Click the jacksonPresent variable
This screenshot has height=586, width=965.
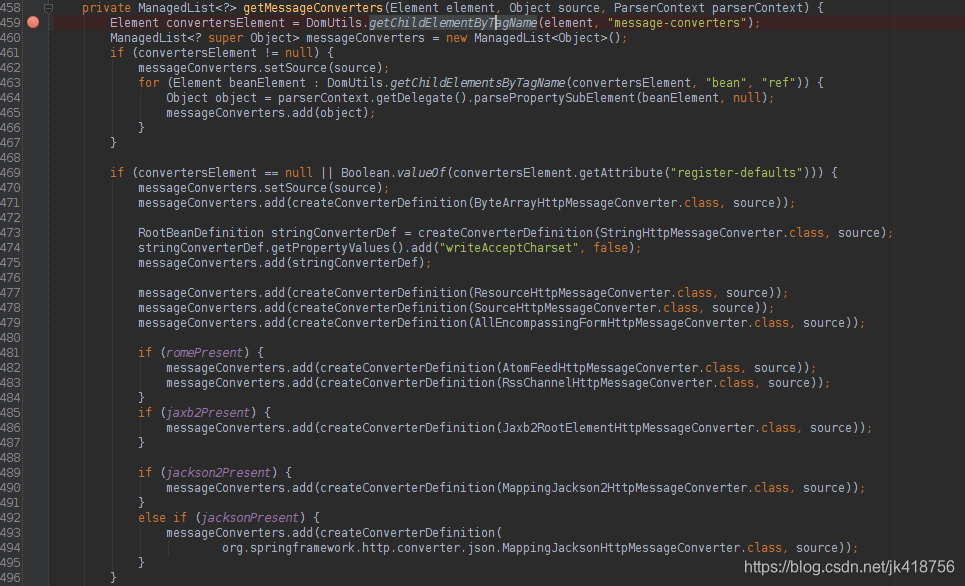(x=250, y=518)
